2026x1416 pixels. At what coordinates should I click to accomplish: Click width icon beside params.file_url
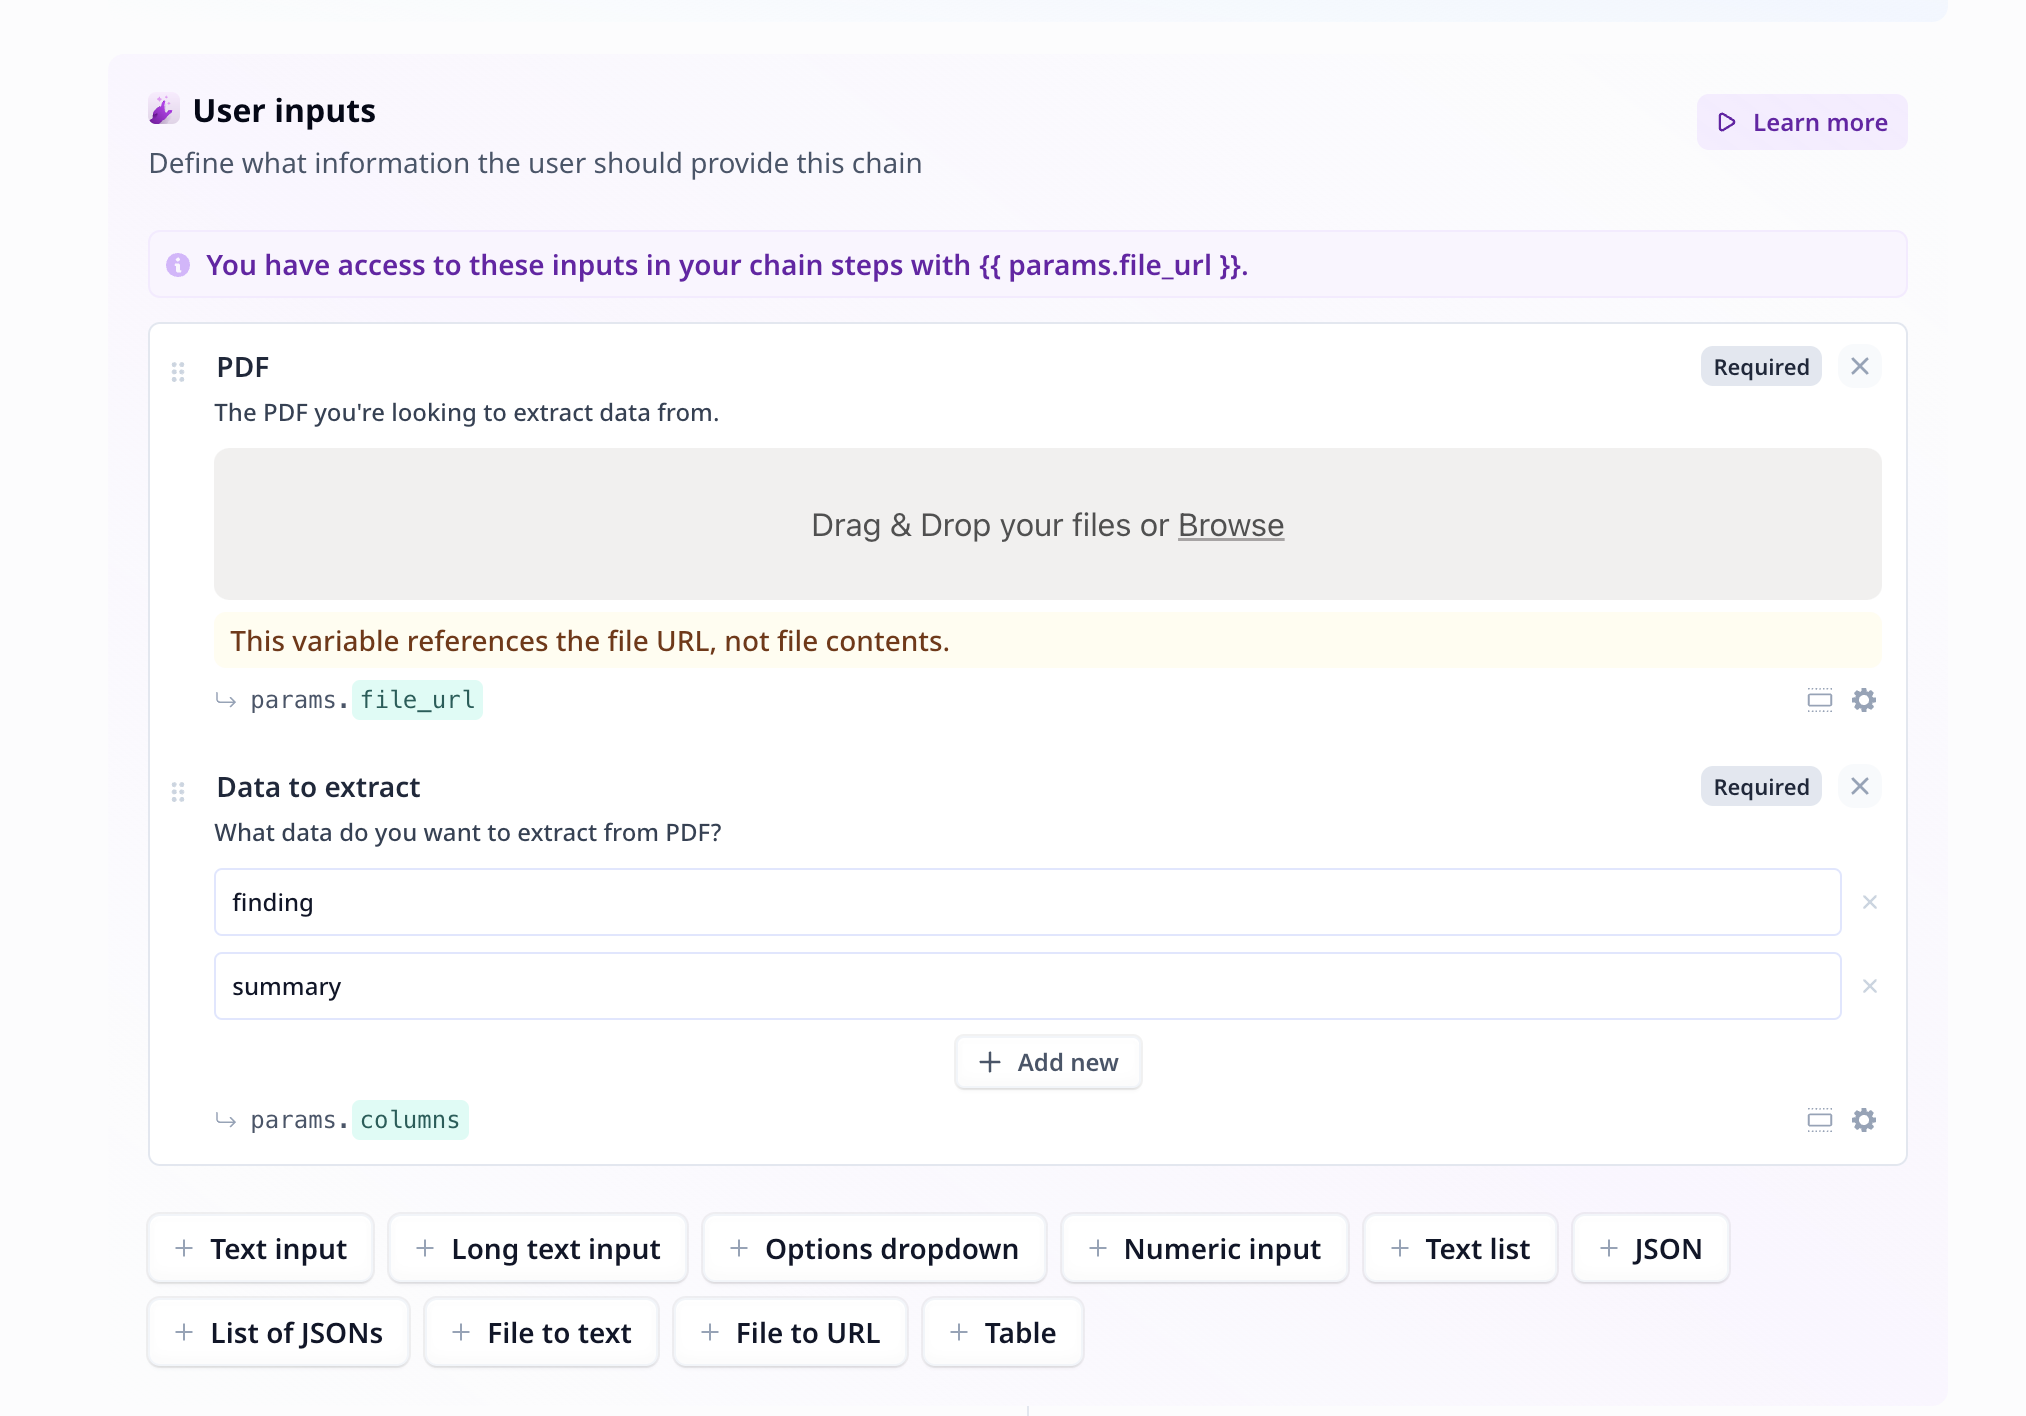click(x=1820, y=700)
